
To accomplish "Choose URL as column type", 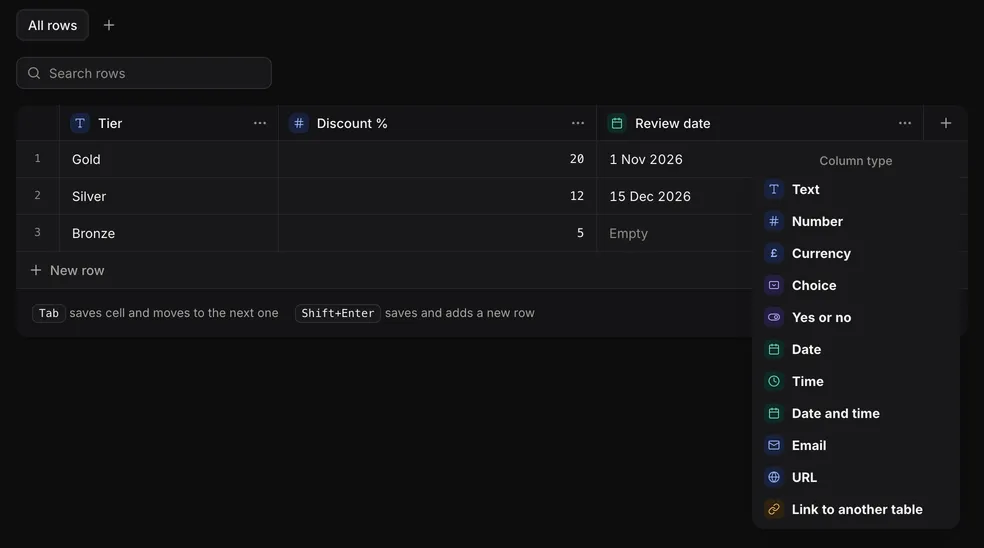I will (x=855, y=478).
